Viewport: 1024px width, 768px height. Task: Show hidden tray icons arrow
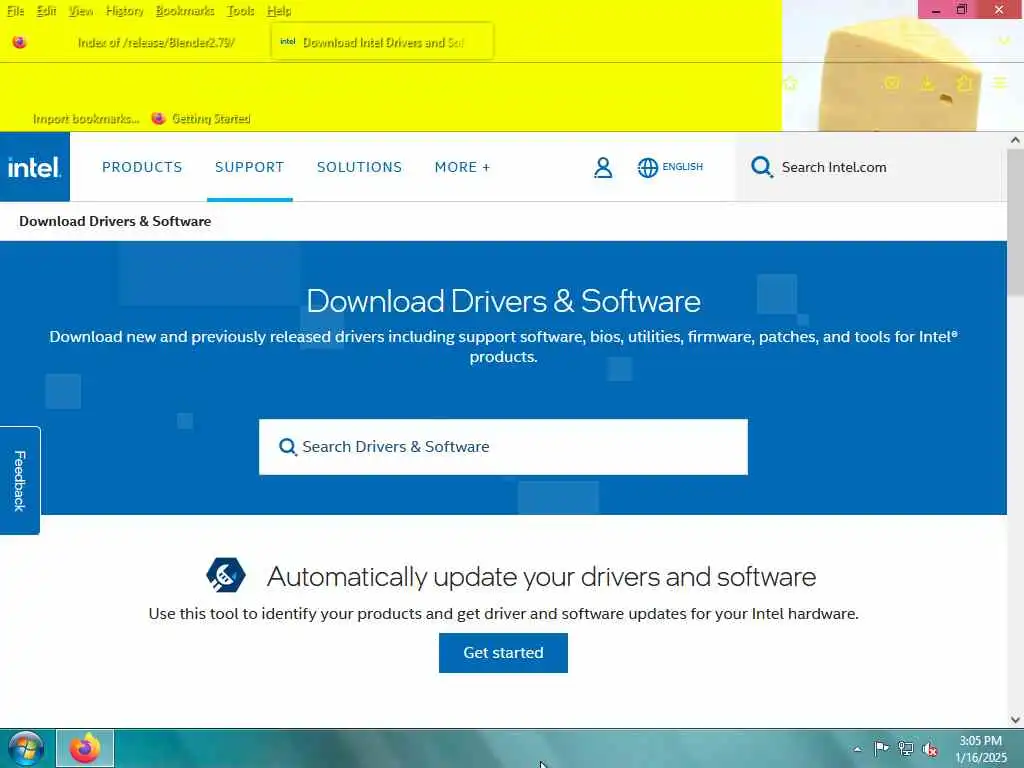857,749
